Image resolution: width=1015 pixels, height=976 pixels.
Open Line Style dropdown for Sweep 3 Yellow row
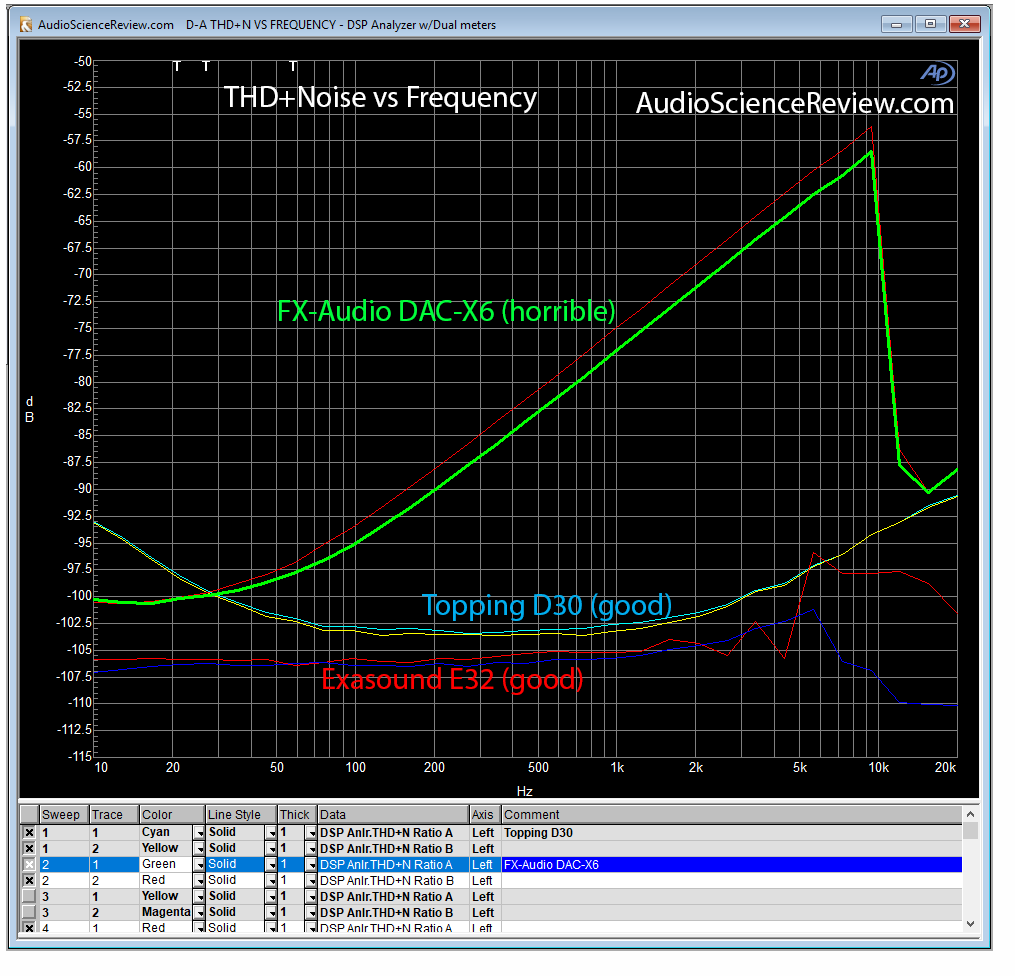[x=272, y=896]
